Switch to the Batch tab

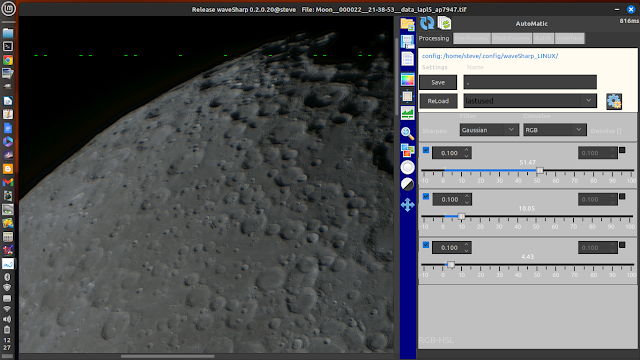coord(543,38)
